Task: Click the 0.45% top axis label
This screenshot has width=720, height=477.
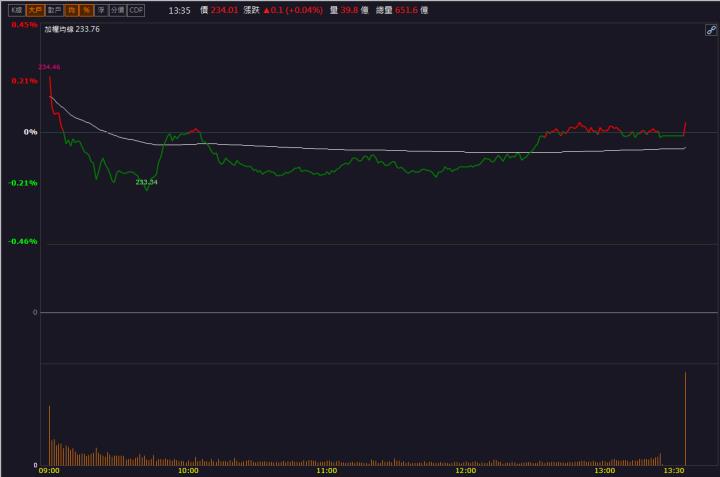Action: tap(24, 24)
